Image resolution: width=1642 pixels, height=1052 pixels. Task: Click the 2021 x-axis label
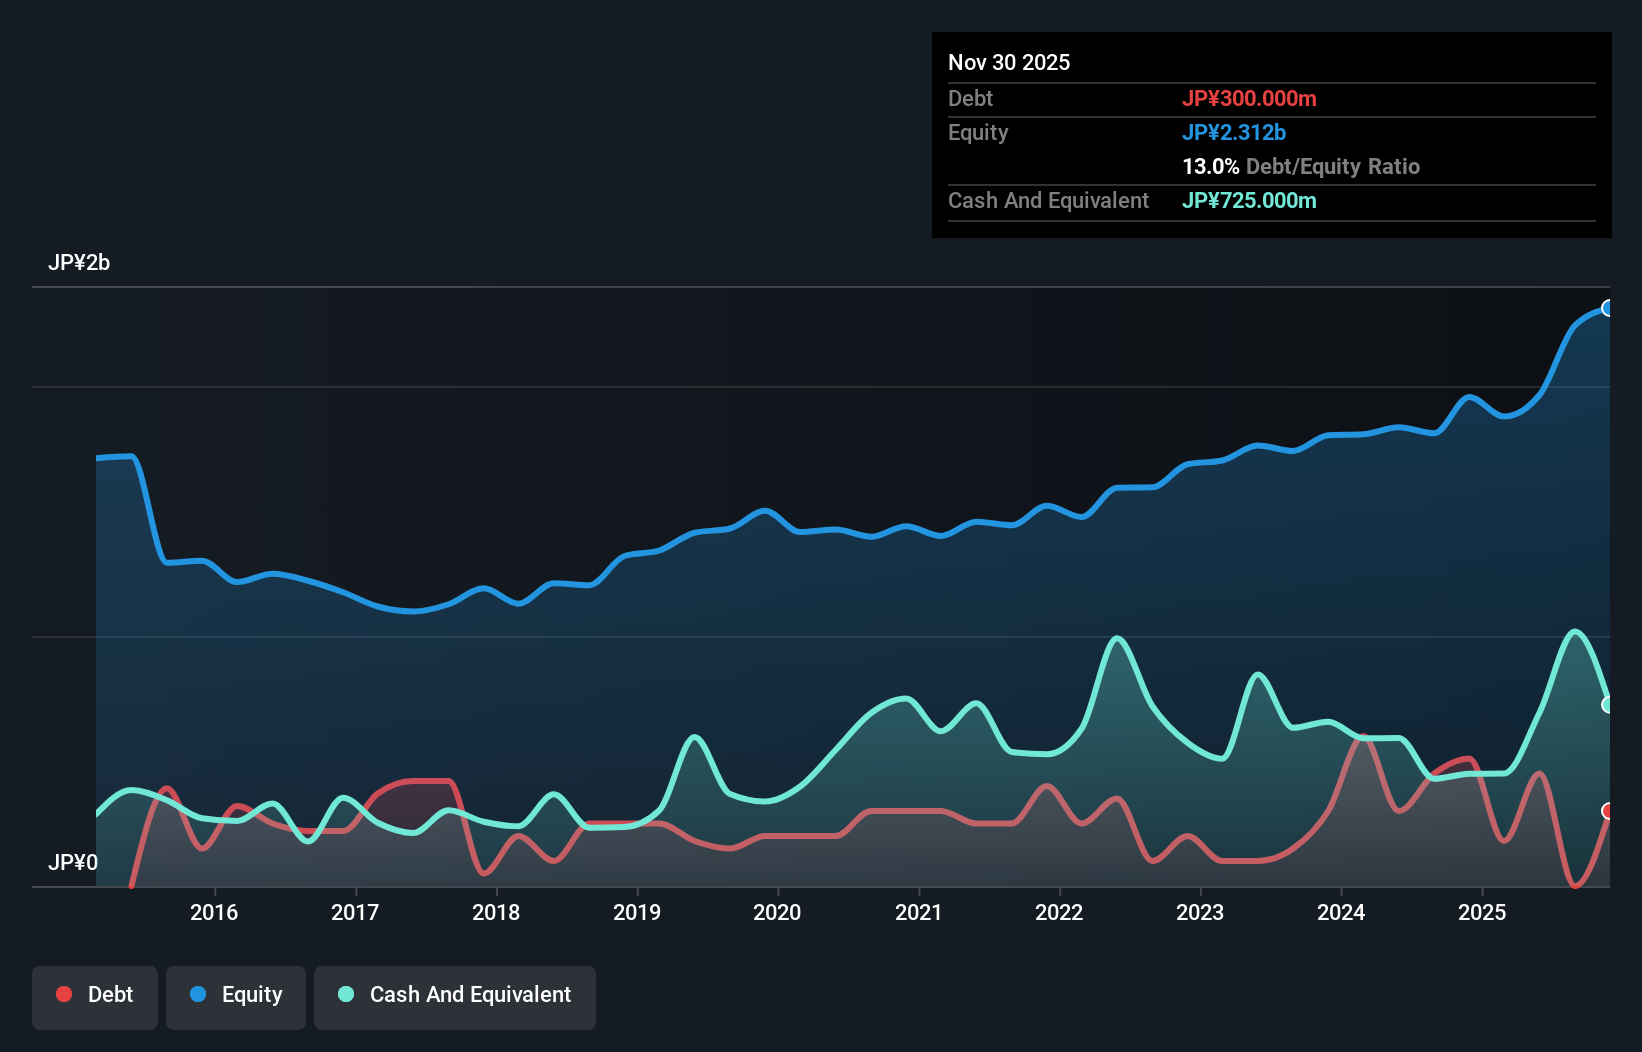coord(918,912)
